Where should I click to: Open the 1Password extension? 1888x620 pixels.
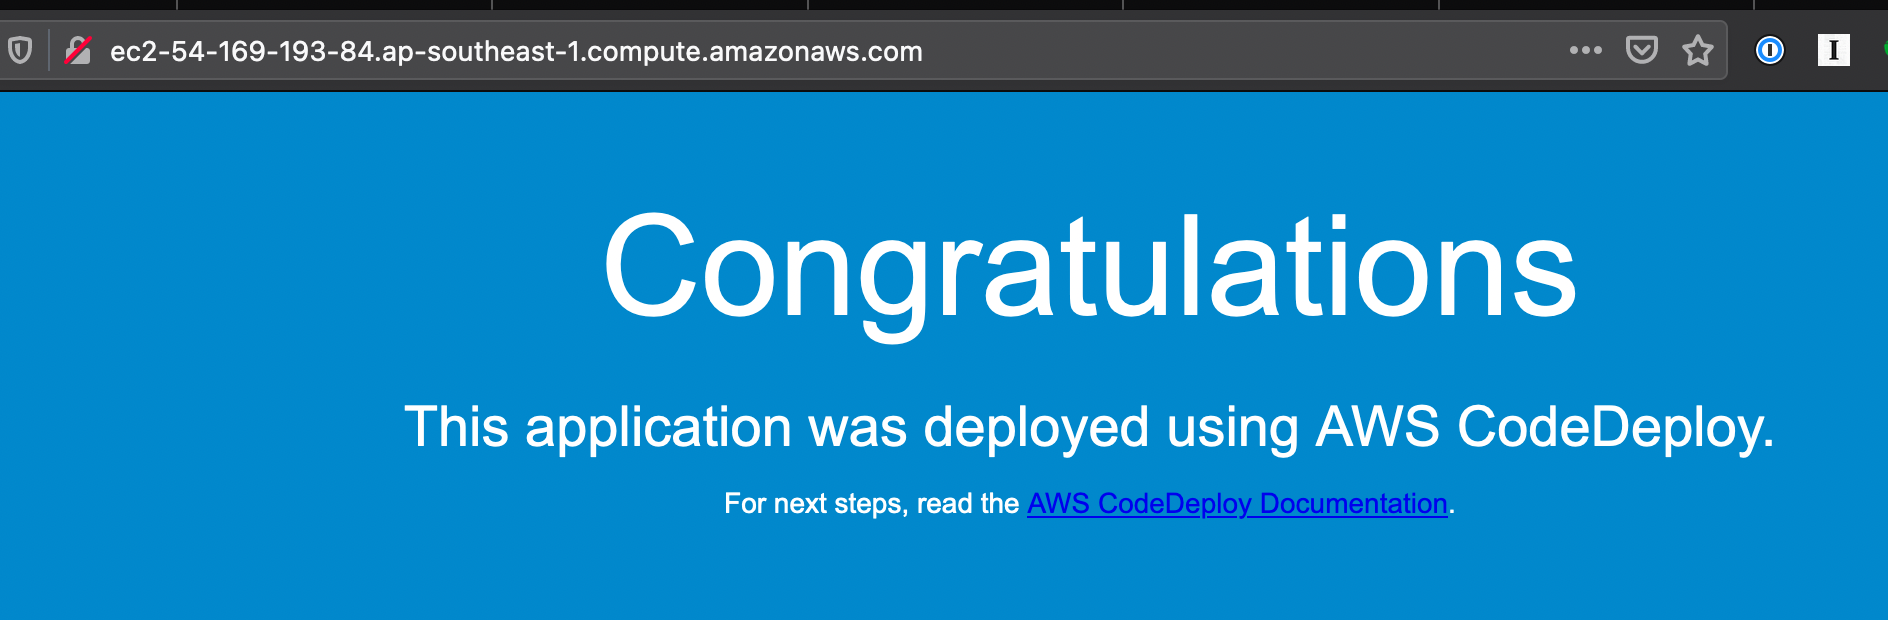click(1769, 50)
